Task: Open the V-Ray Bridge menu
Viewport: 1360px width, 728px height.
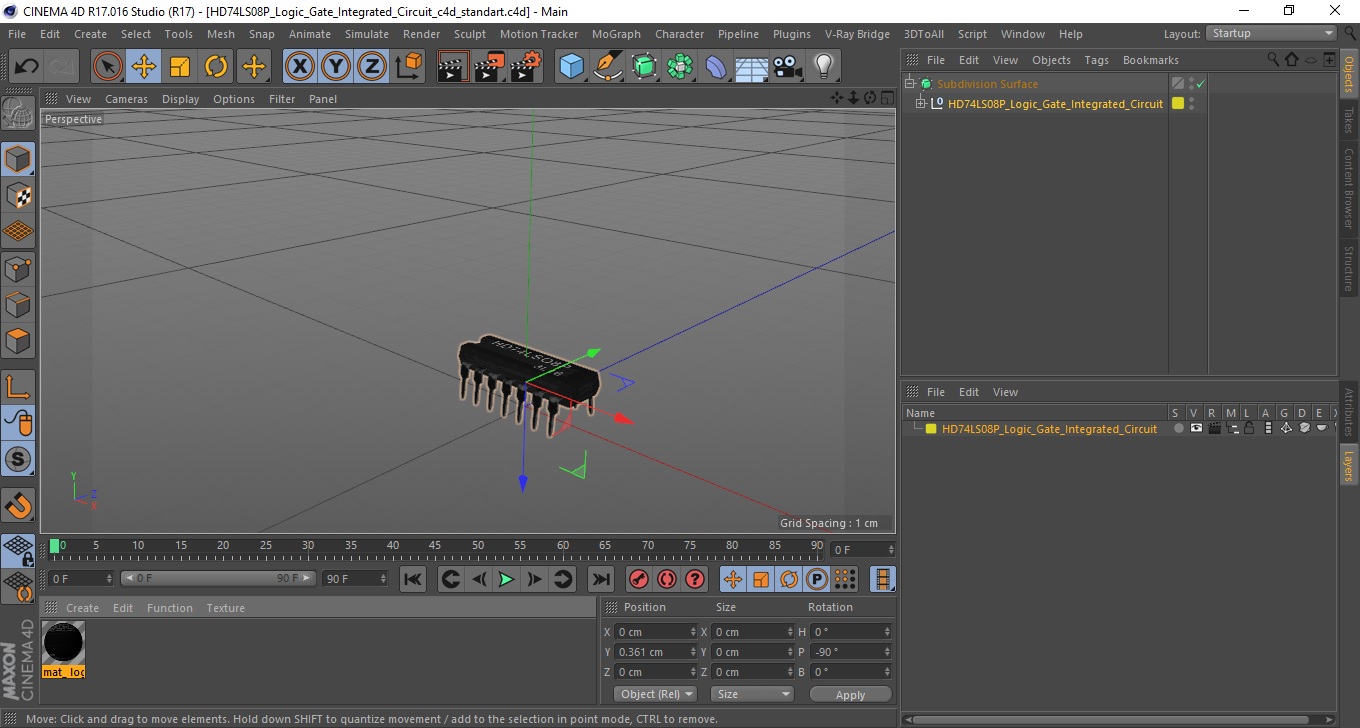Action: pyautogui.click(x=857, y=34)
